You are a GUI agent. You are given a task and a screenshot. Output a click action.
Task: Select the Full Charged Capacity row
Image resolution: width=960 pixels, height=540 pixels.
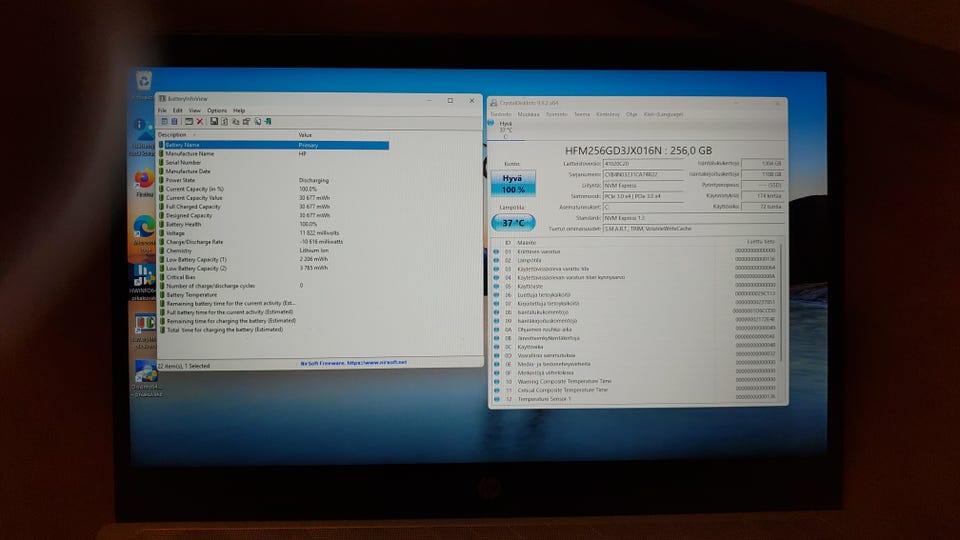[274, 206]
